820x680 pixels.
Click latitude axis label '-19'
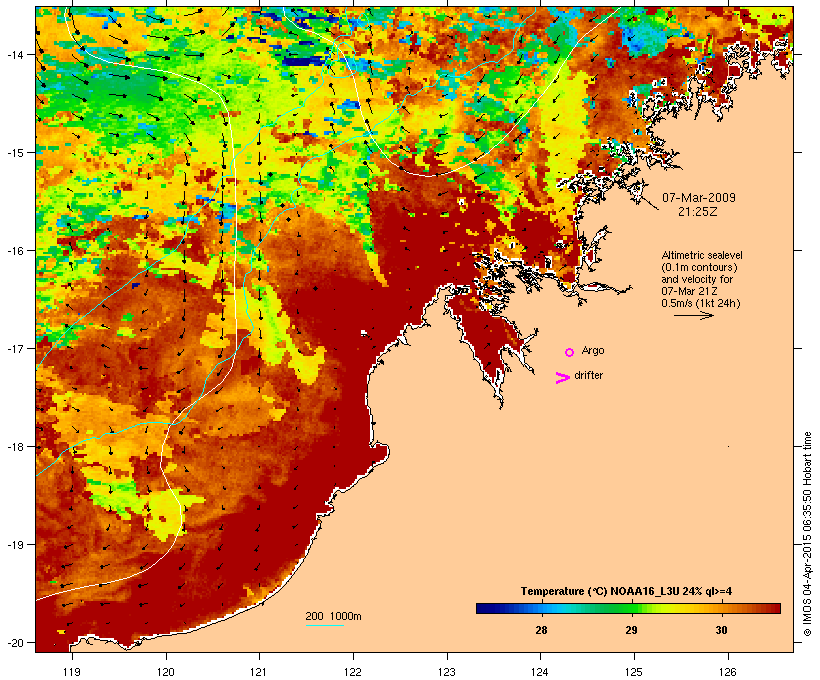(15, 545)
